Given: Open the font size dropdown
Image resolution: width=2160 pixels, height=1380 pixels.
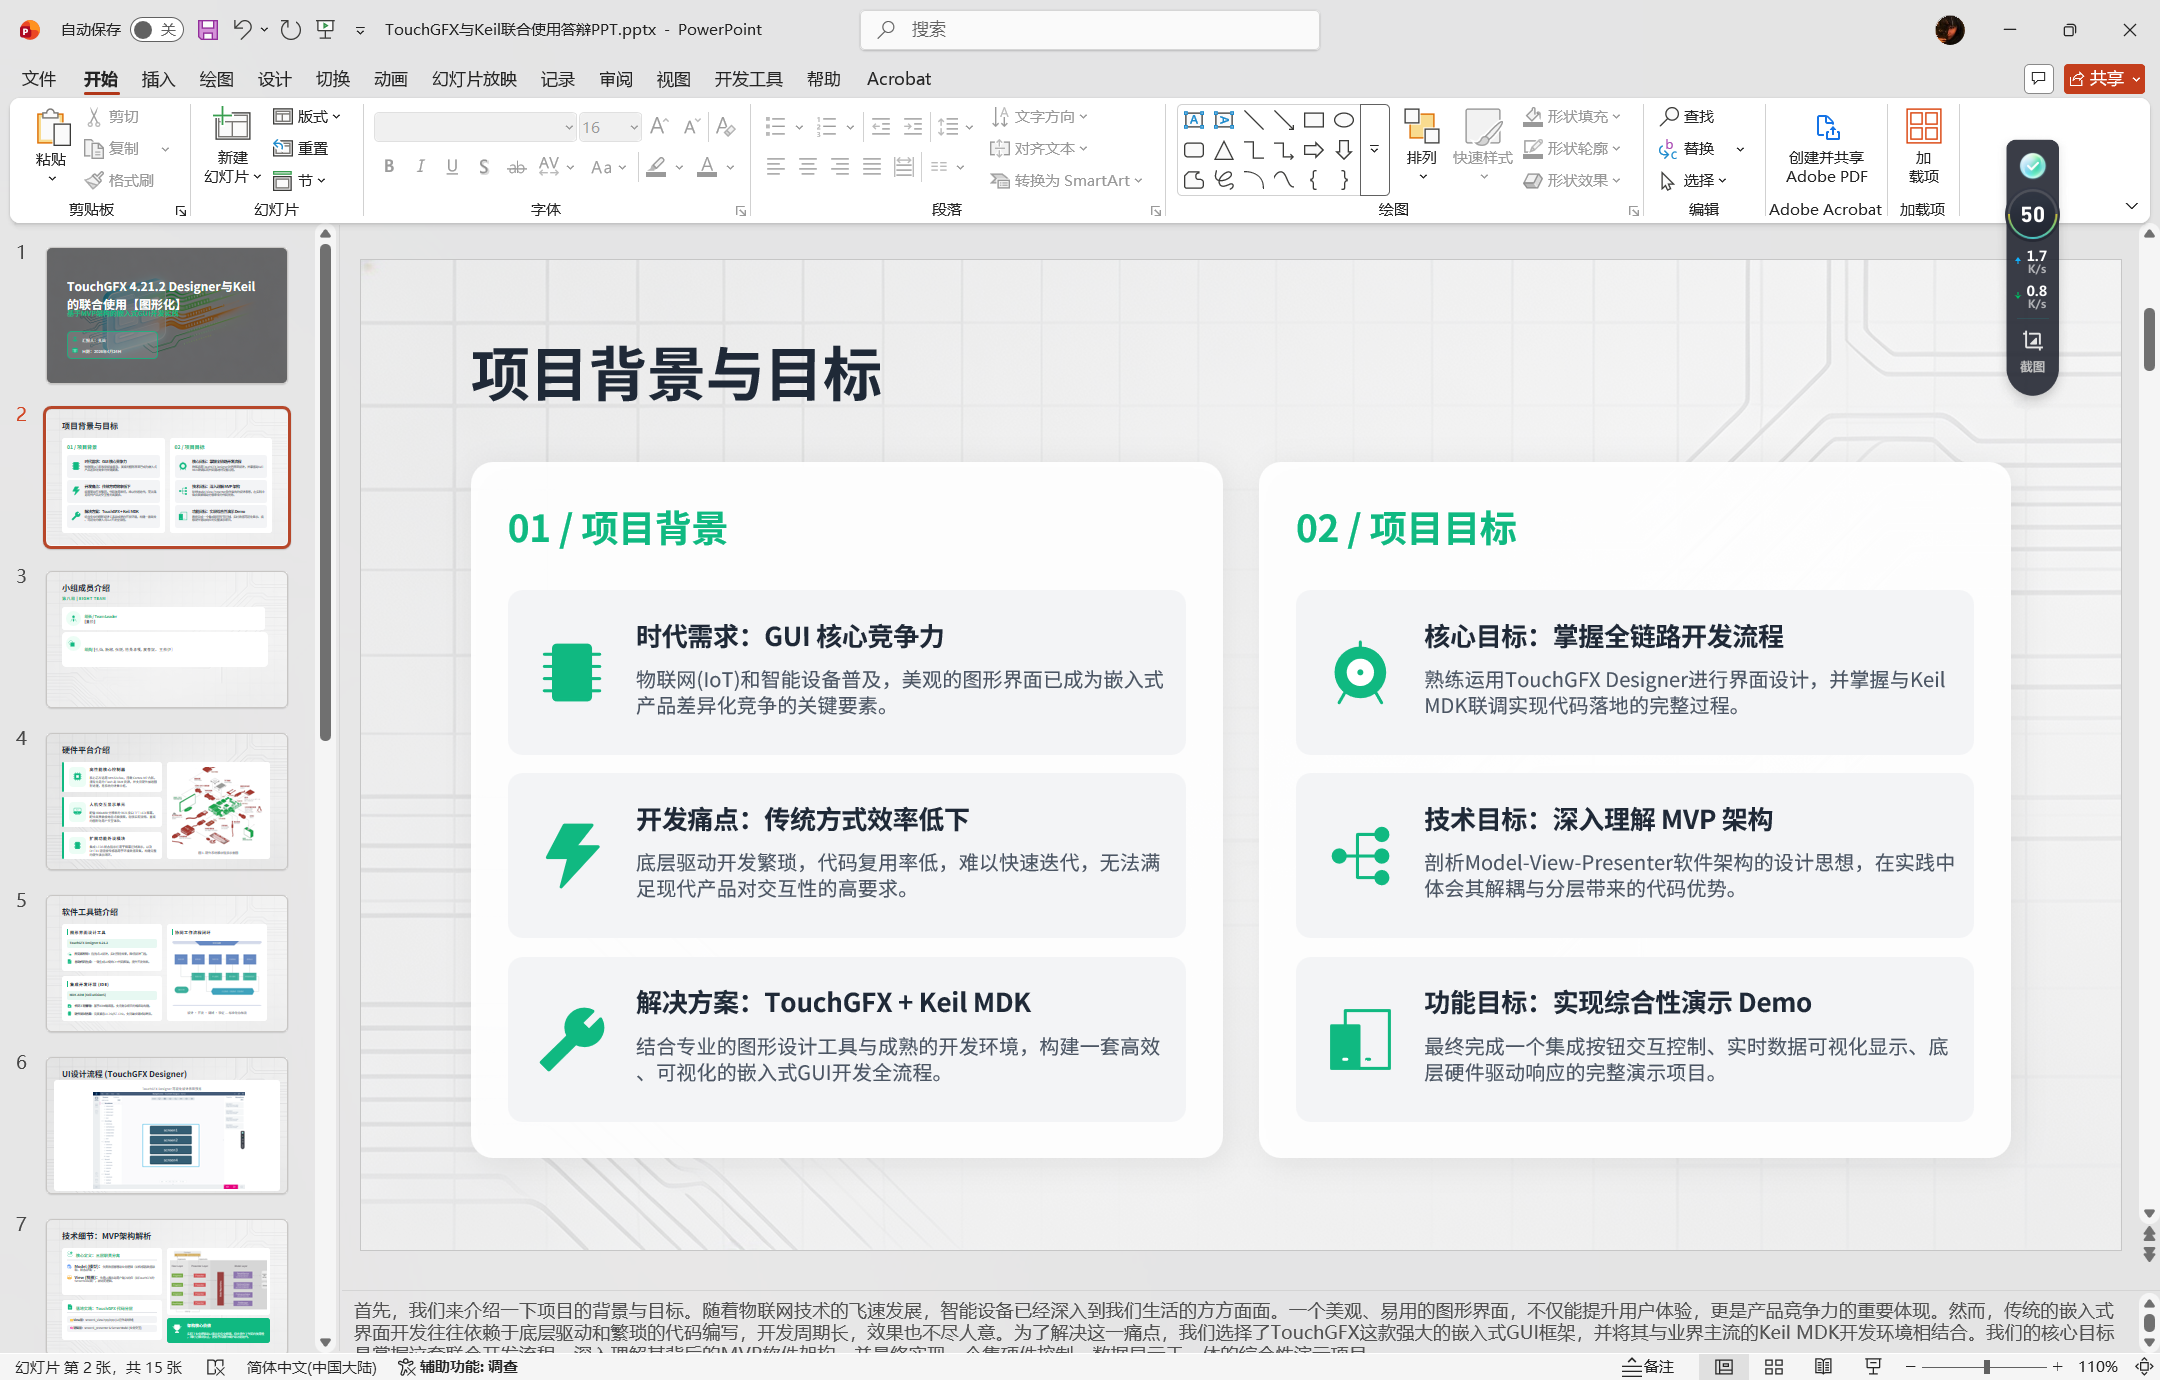Looking at the screenshot, I should coord(634,127).
